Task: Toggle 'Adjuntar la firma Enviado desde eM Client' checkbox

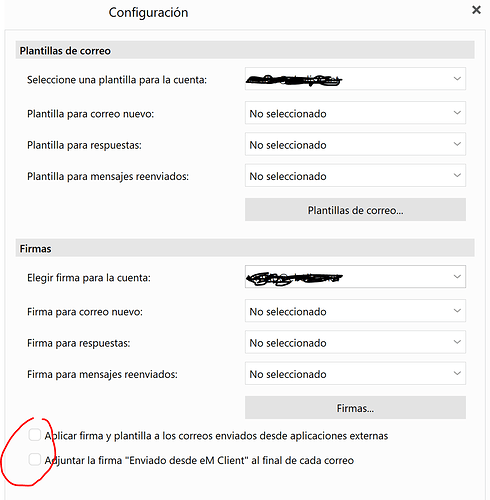Action: [x=35, y=459]
